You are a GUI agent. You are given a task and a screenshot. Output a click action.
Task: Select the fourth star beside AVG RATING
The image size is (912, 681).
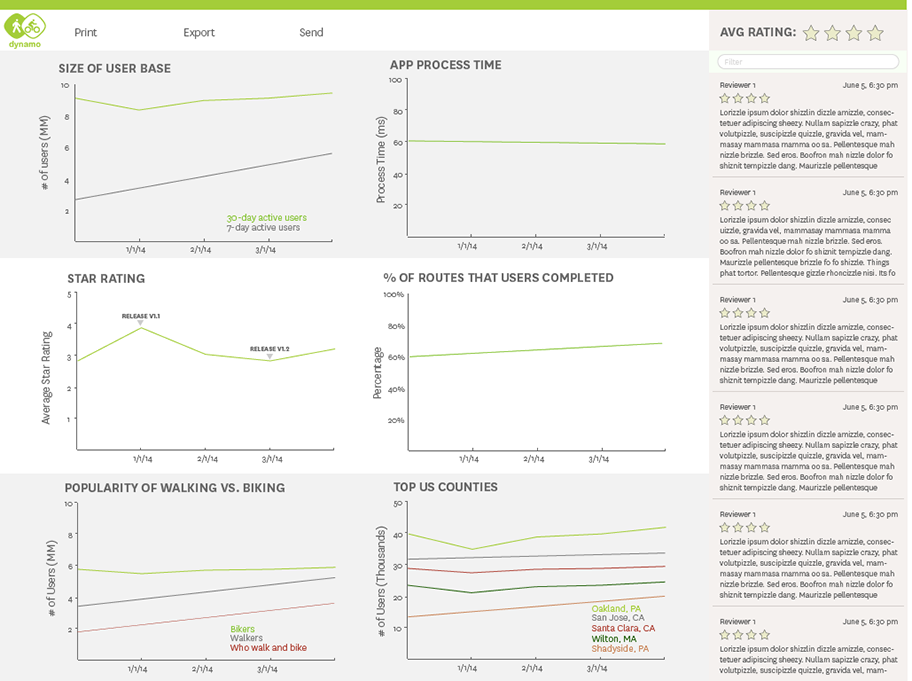tap(875, 33)
